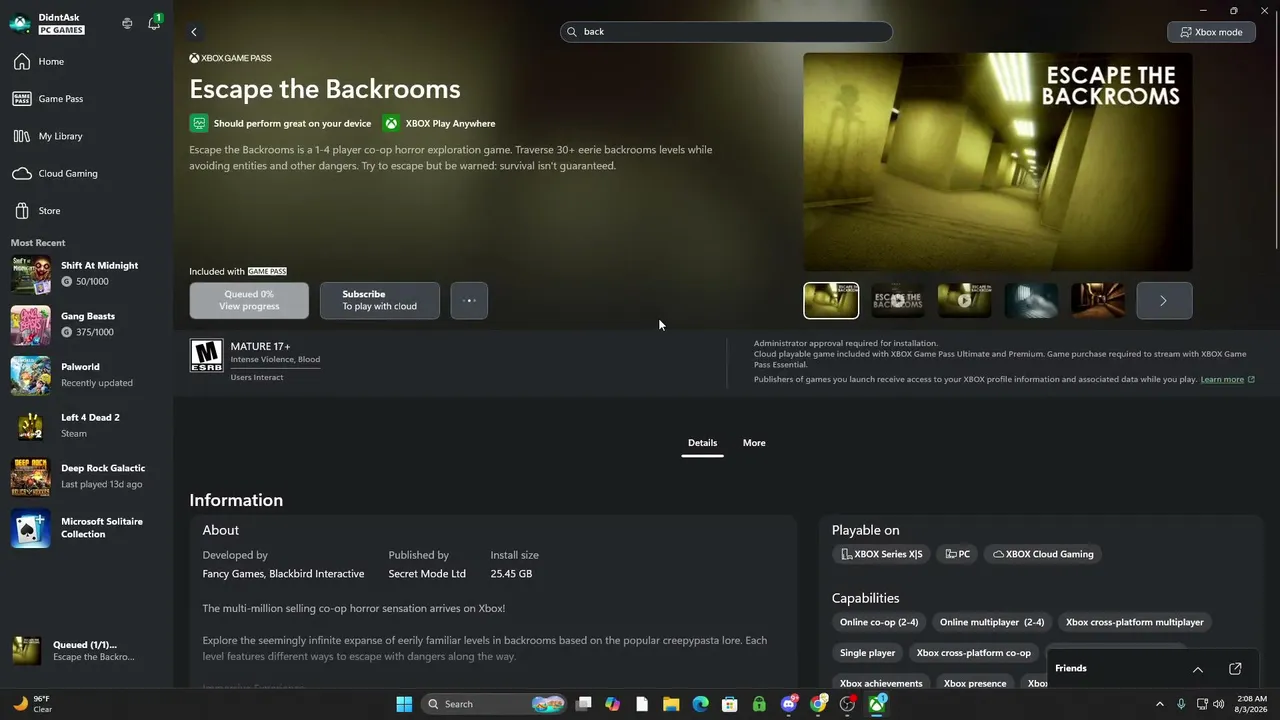Enable Xbox mode
Image resolution: width=1280 pixels, height=720 pixels.
(x=1211, y=32)
